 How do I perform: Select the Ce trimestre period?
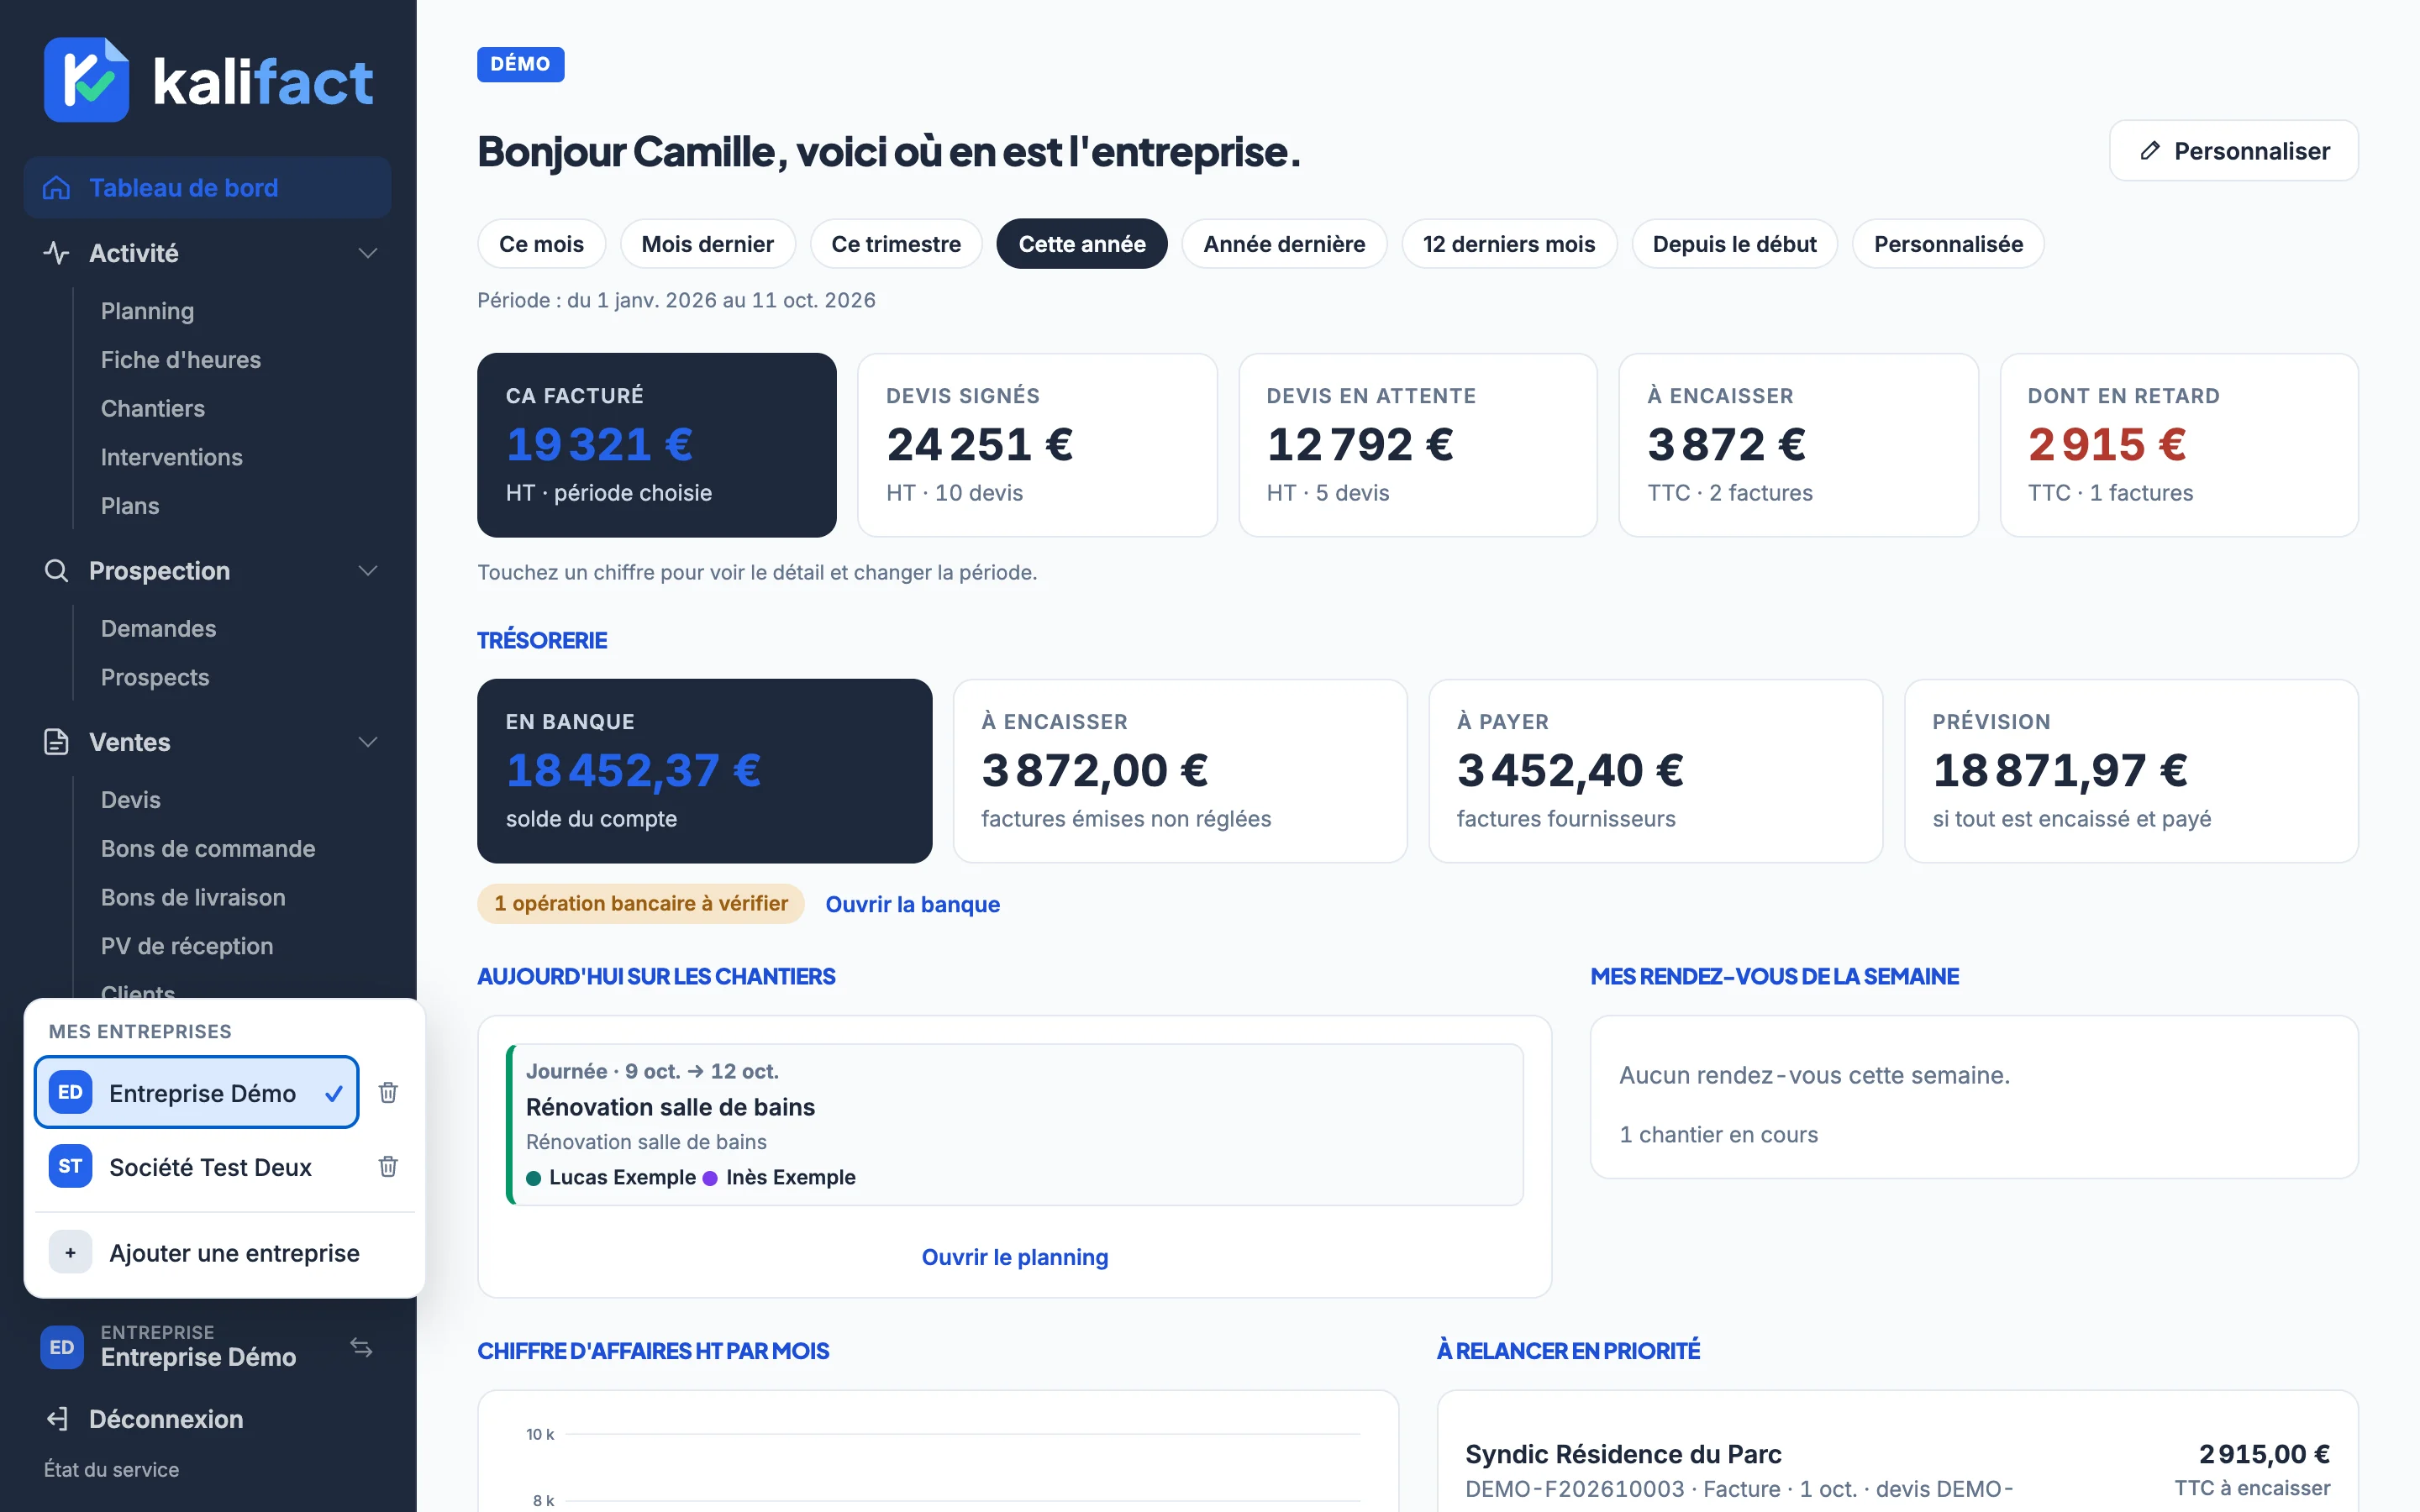[x=896, y=244]
